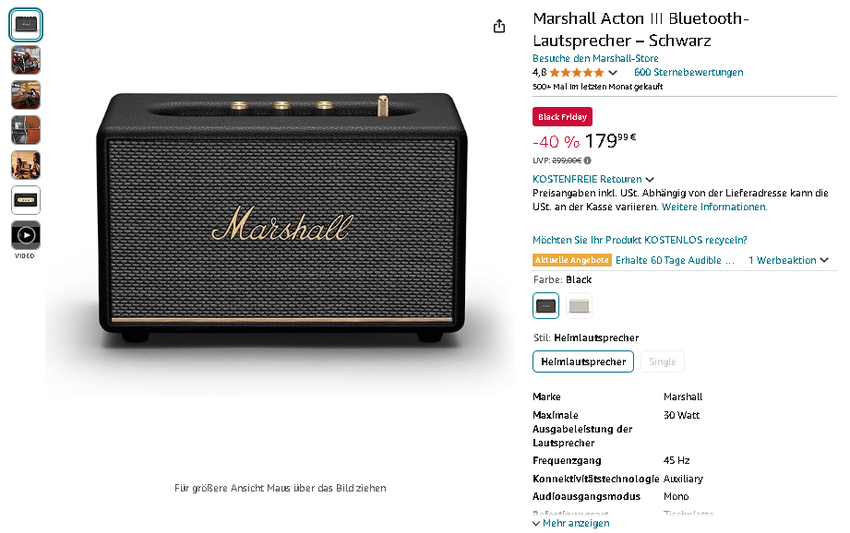Choose the Black color swatch
The width and height of the screenshot is (850, 533).
click(x=546, y=306)
